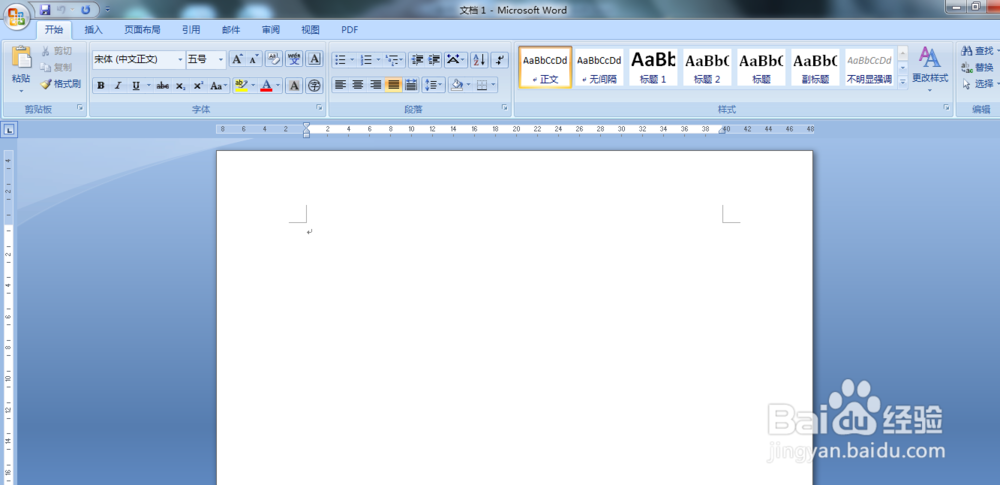
Task: Switch to the 引用 (References) tab
Action: [x=191, y=30]
